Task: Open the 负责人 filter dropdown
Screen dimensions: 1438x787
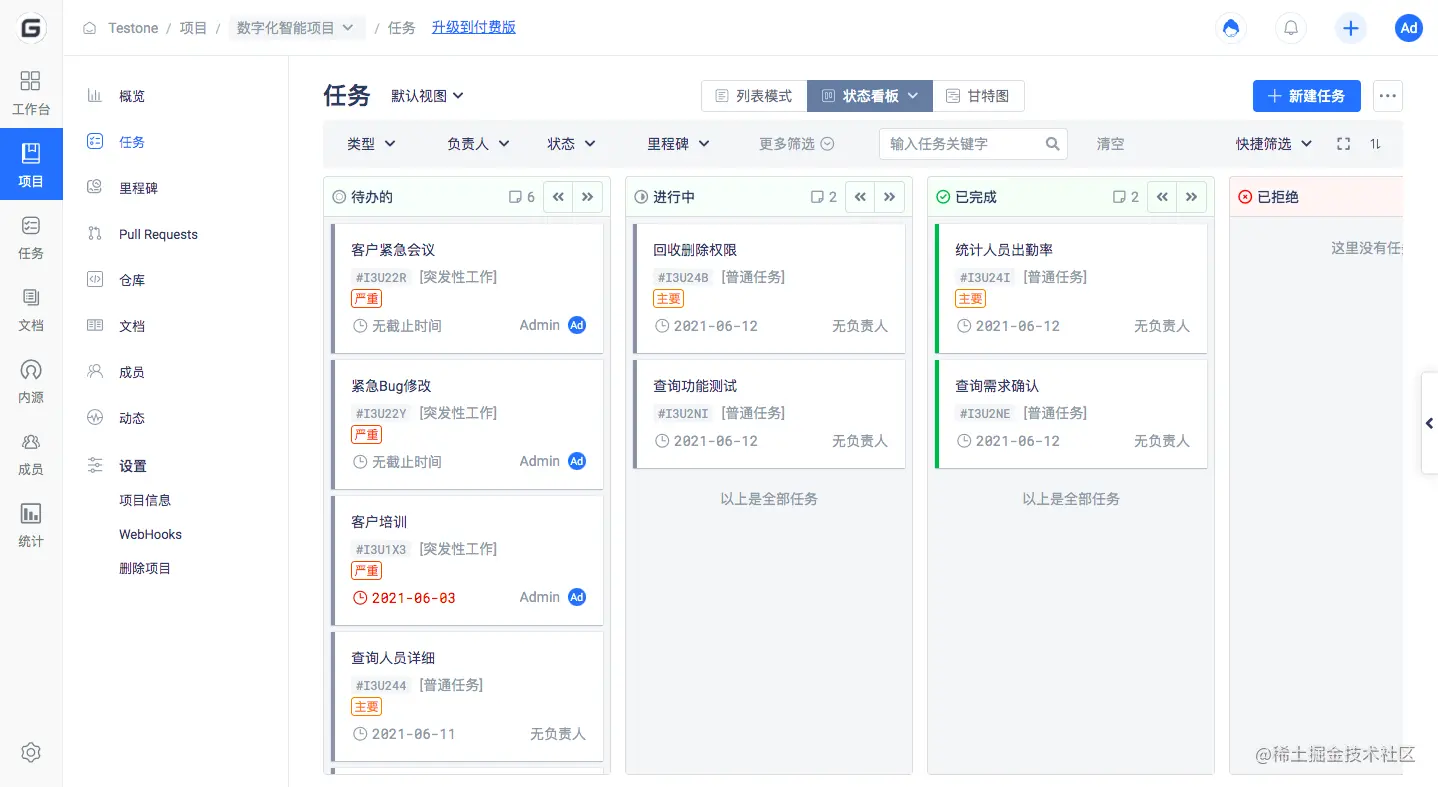Action: [x=478, y=144]
